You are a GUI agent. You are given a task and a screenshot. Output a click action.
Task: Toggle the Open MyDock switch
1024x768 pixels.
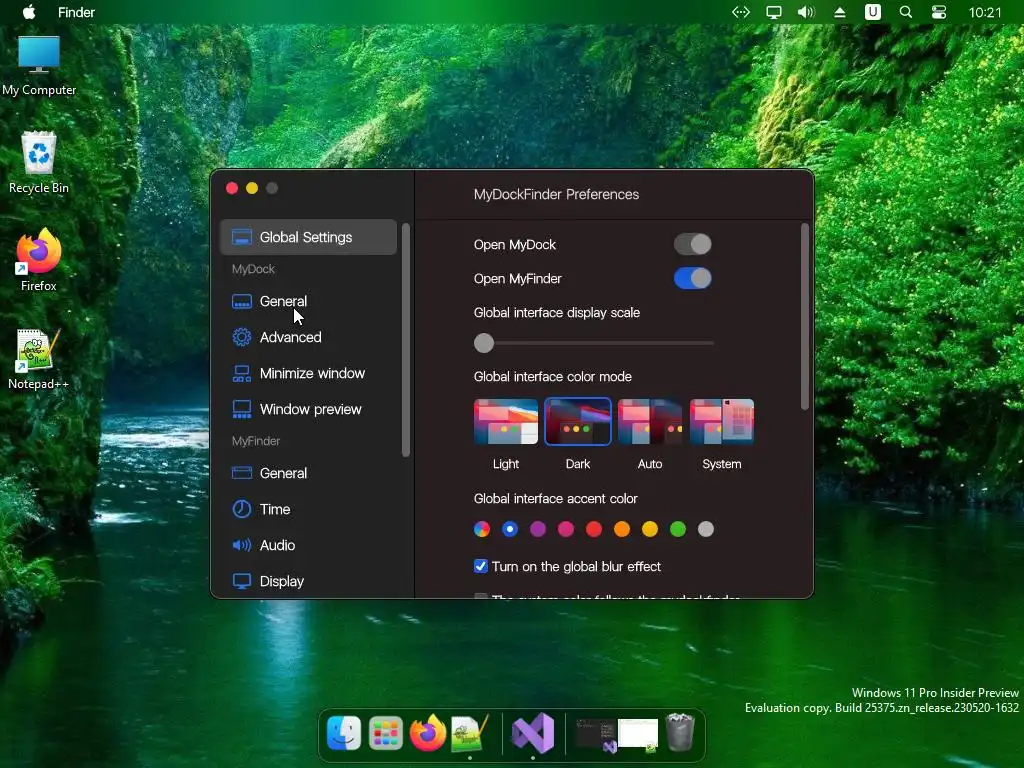click(692, 244)
